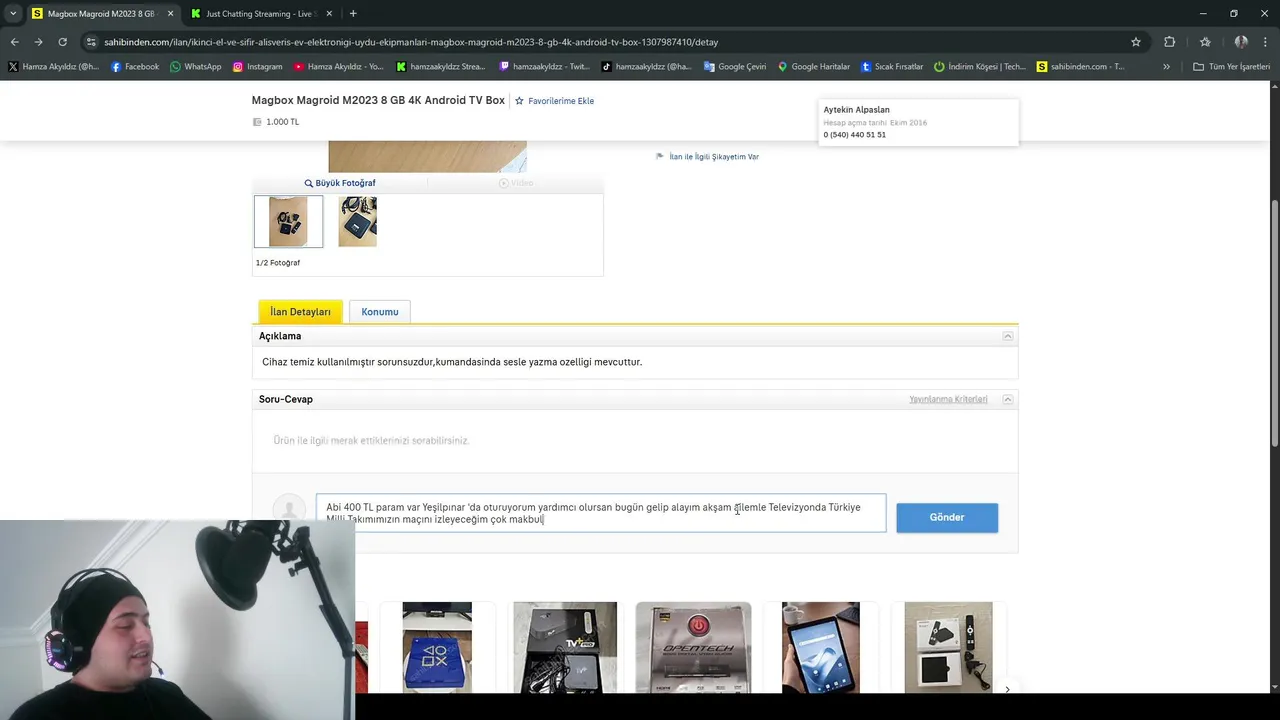Switch to Konumu tab

click(380, 312)
